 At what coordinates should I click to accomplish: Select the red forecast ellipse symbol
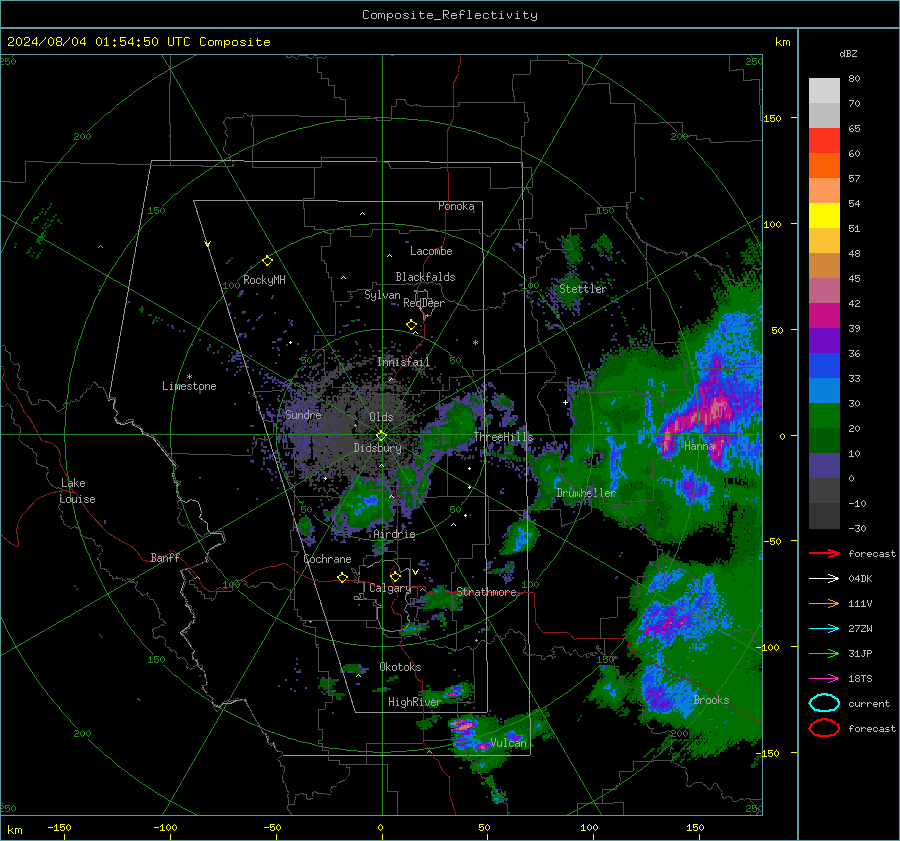click(824, 728)
